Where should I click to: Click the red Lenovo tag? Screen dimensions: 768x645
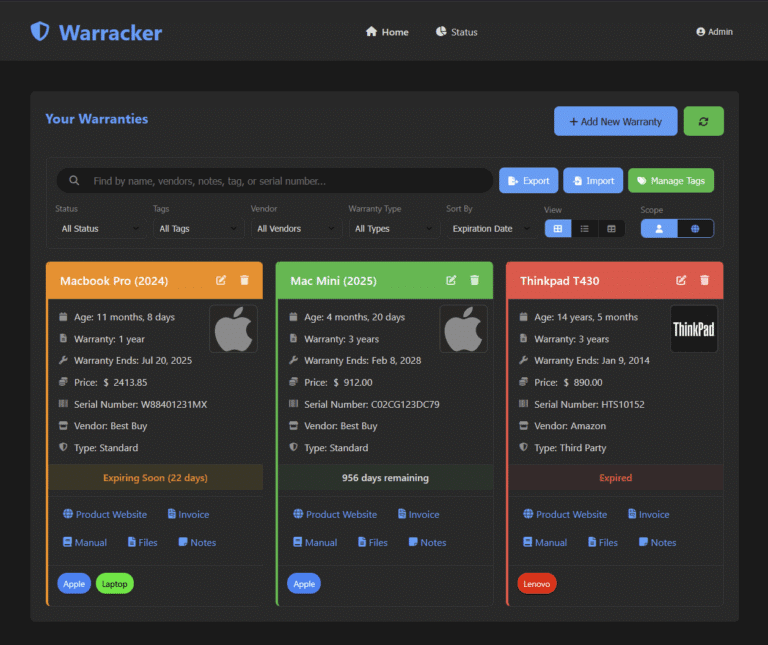pyautogui.click(x=536, y=583)
